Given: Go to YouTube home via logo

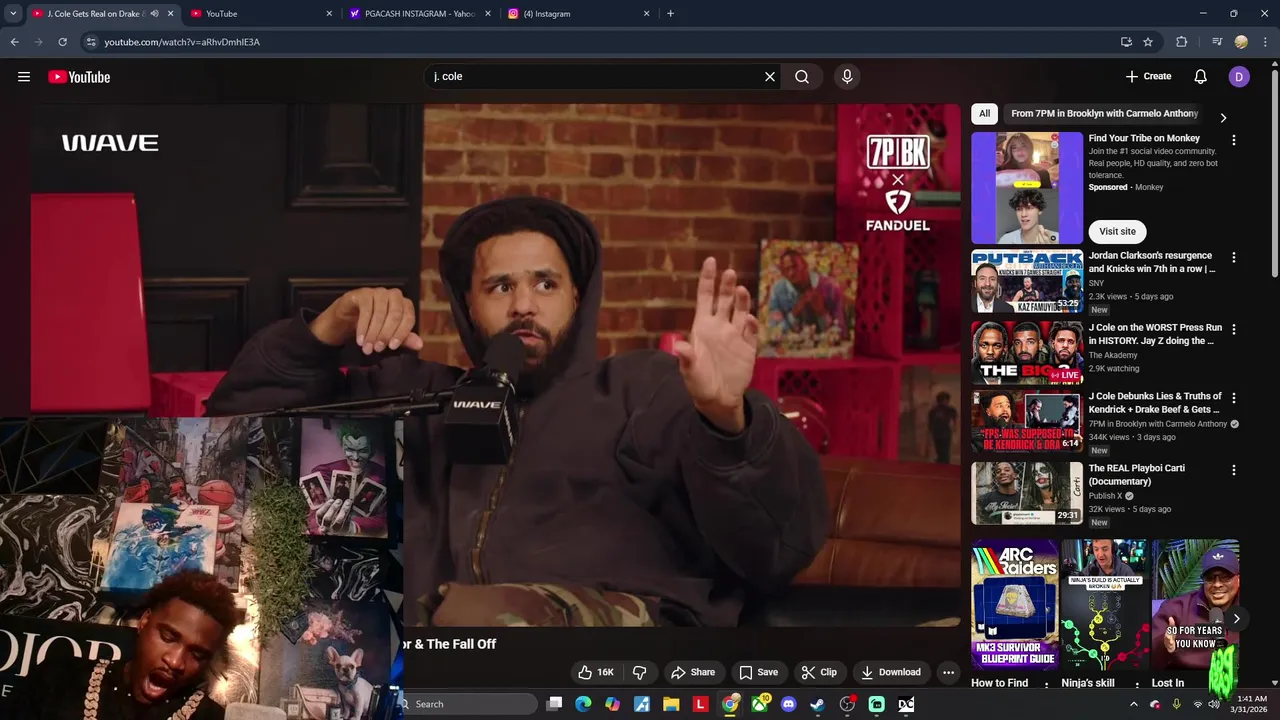Looking at the screenshot, I should point(79,77).
